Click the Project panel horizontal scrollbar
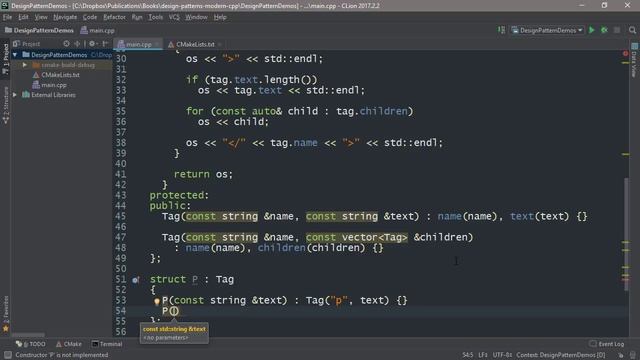The height and width of the screenshot is (360, 640). [28, 335]
